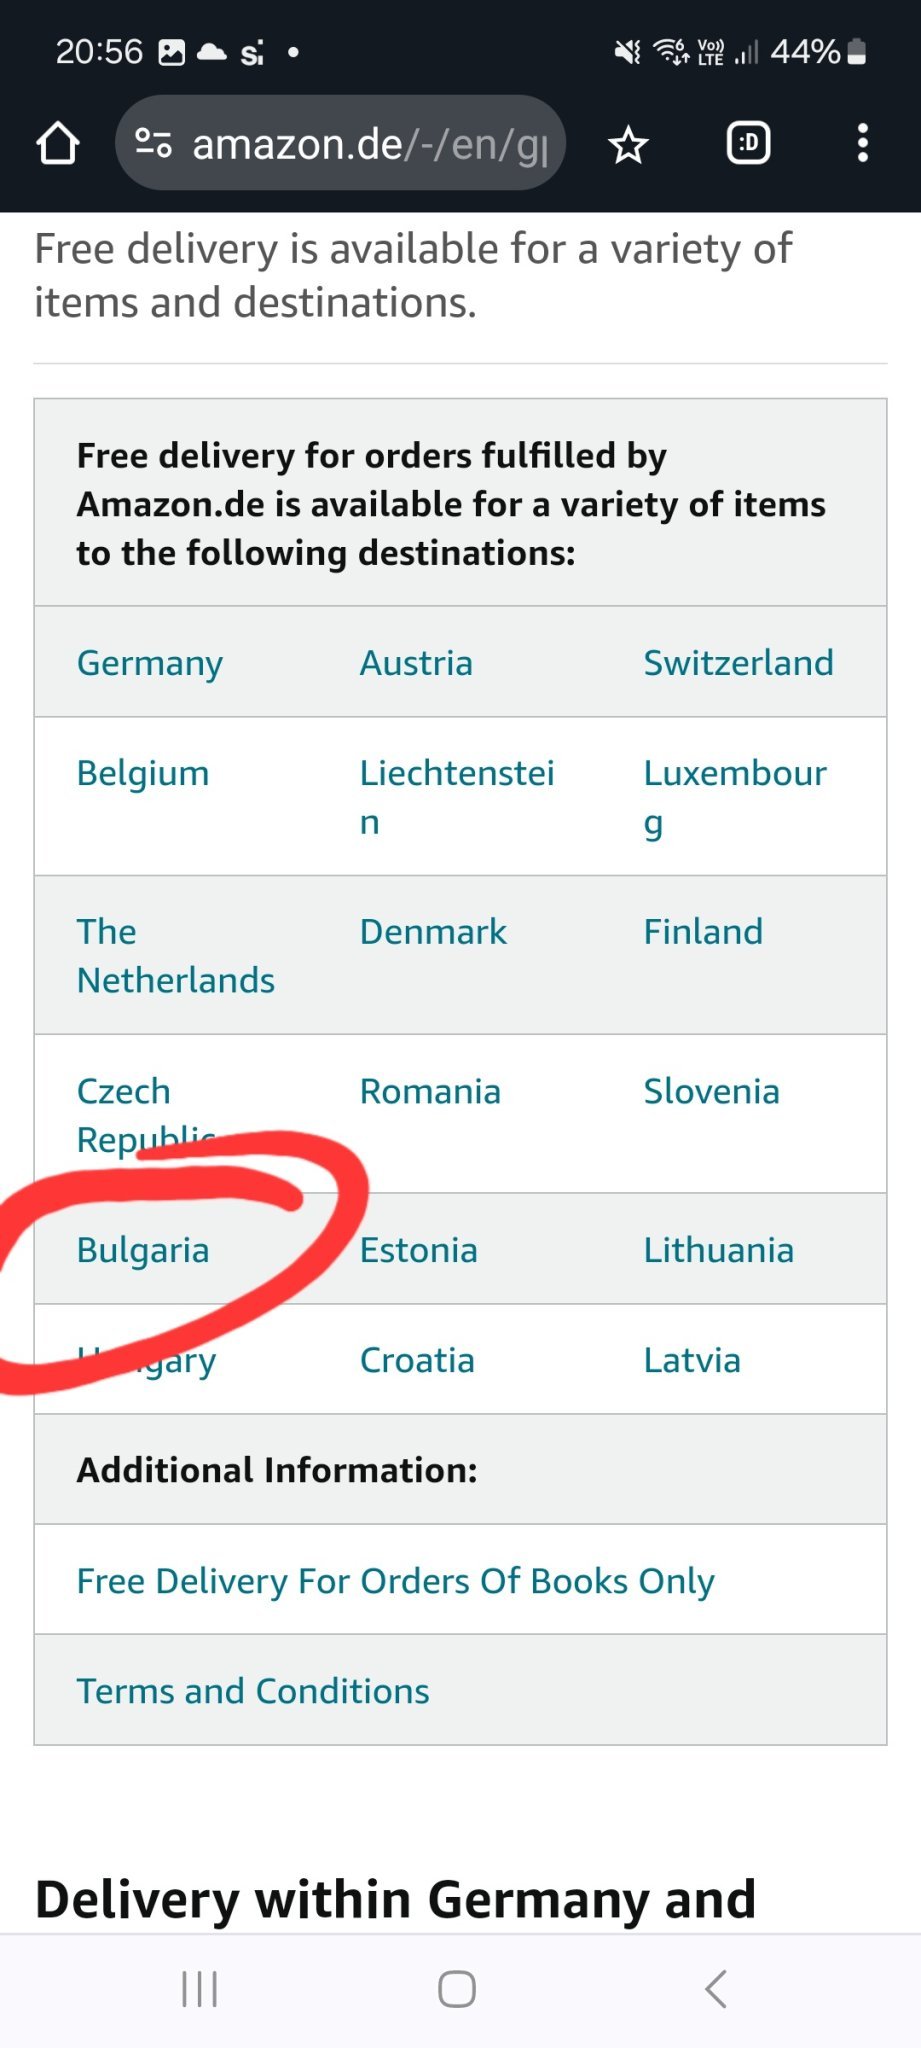Open the Switzerland link

pyautogui.click(x=738, y=663)
